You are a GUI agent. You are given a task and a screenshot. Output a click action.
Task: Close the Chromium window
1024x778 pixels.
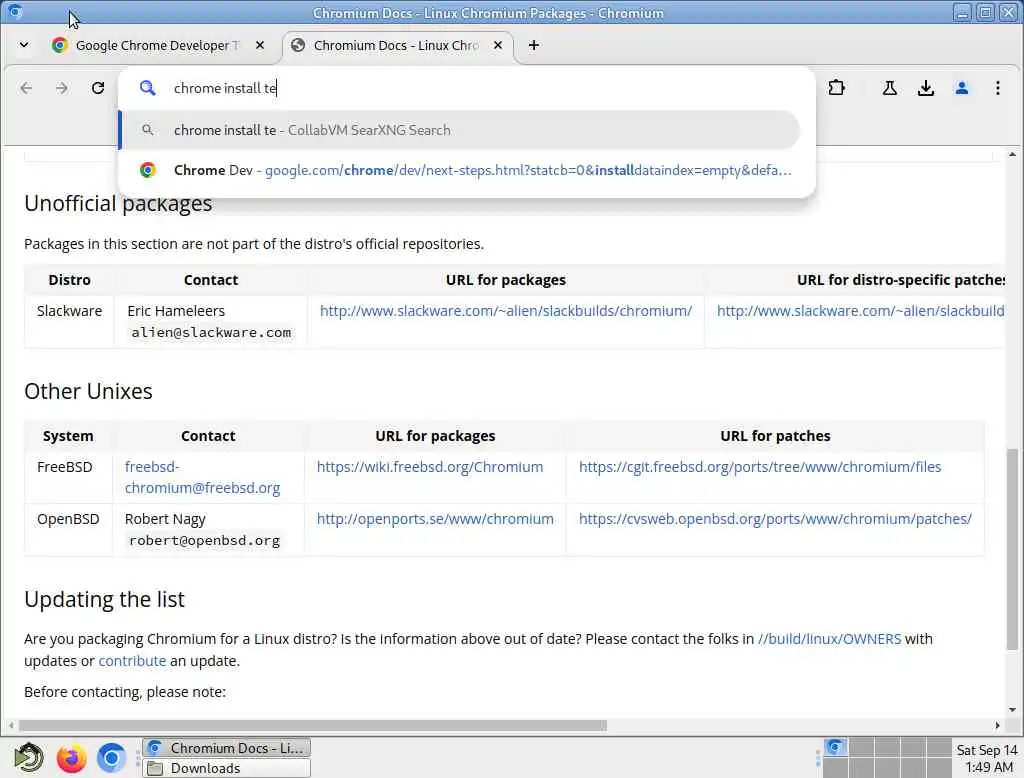click(x=1008, y=12)
